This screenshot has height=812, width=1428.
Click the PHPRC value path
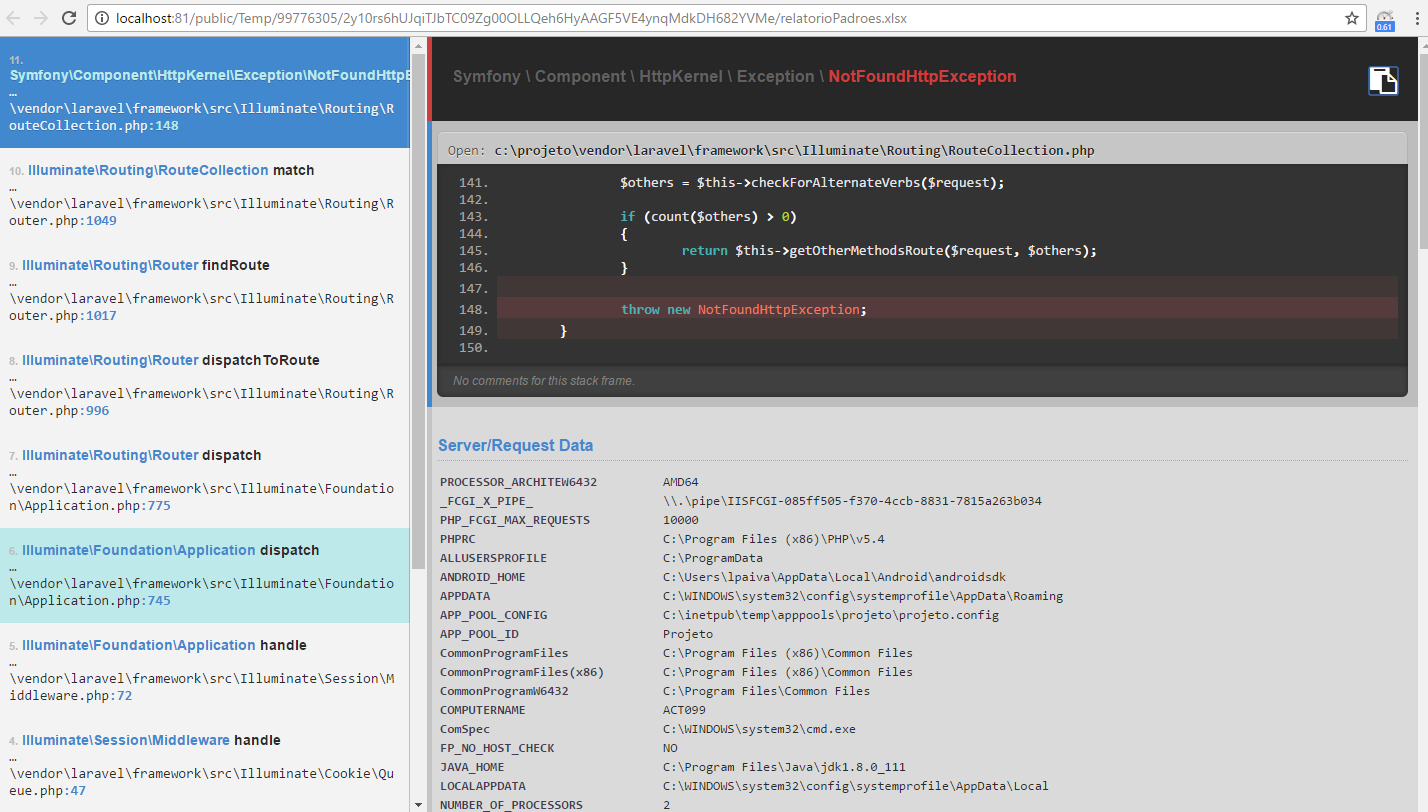(774, 539)
